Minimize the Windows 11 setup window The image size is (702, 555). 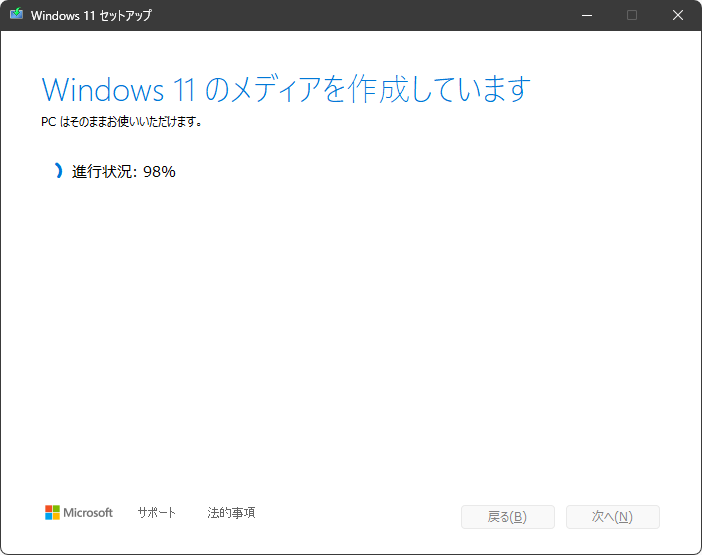coord(587,15)
